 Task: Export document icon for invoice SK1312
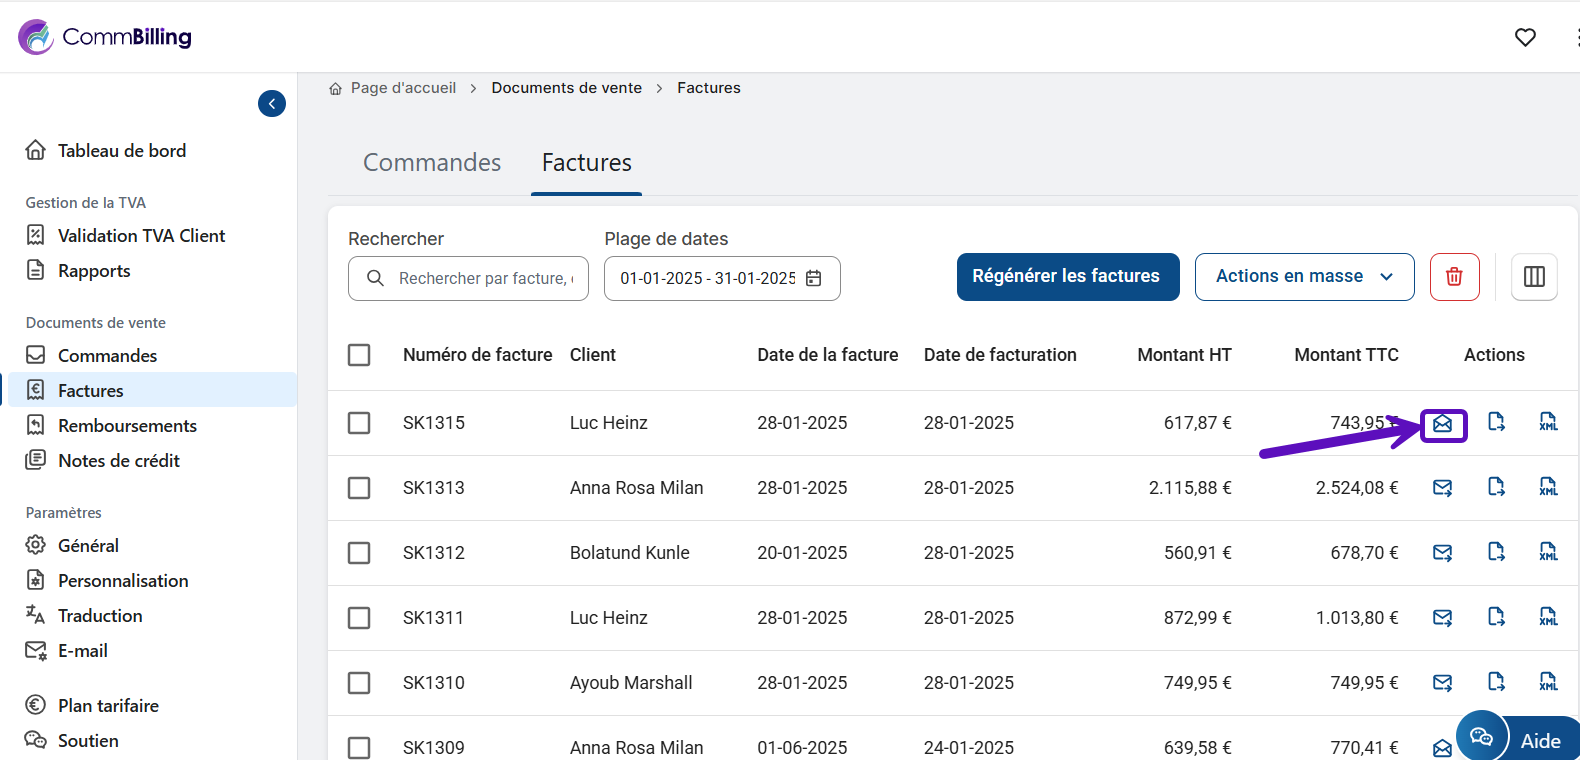(1496, 552)
